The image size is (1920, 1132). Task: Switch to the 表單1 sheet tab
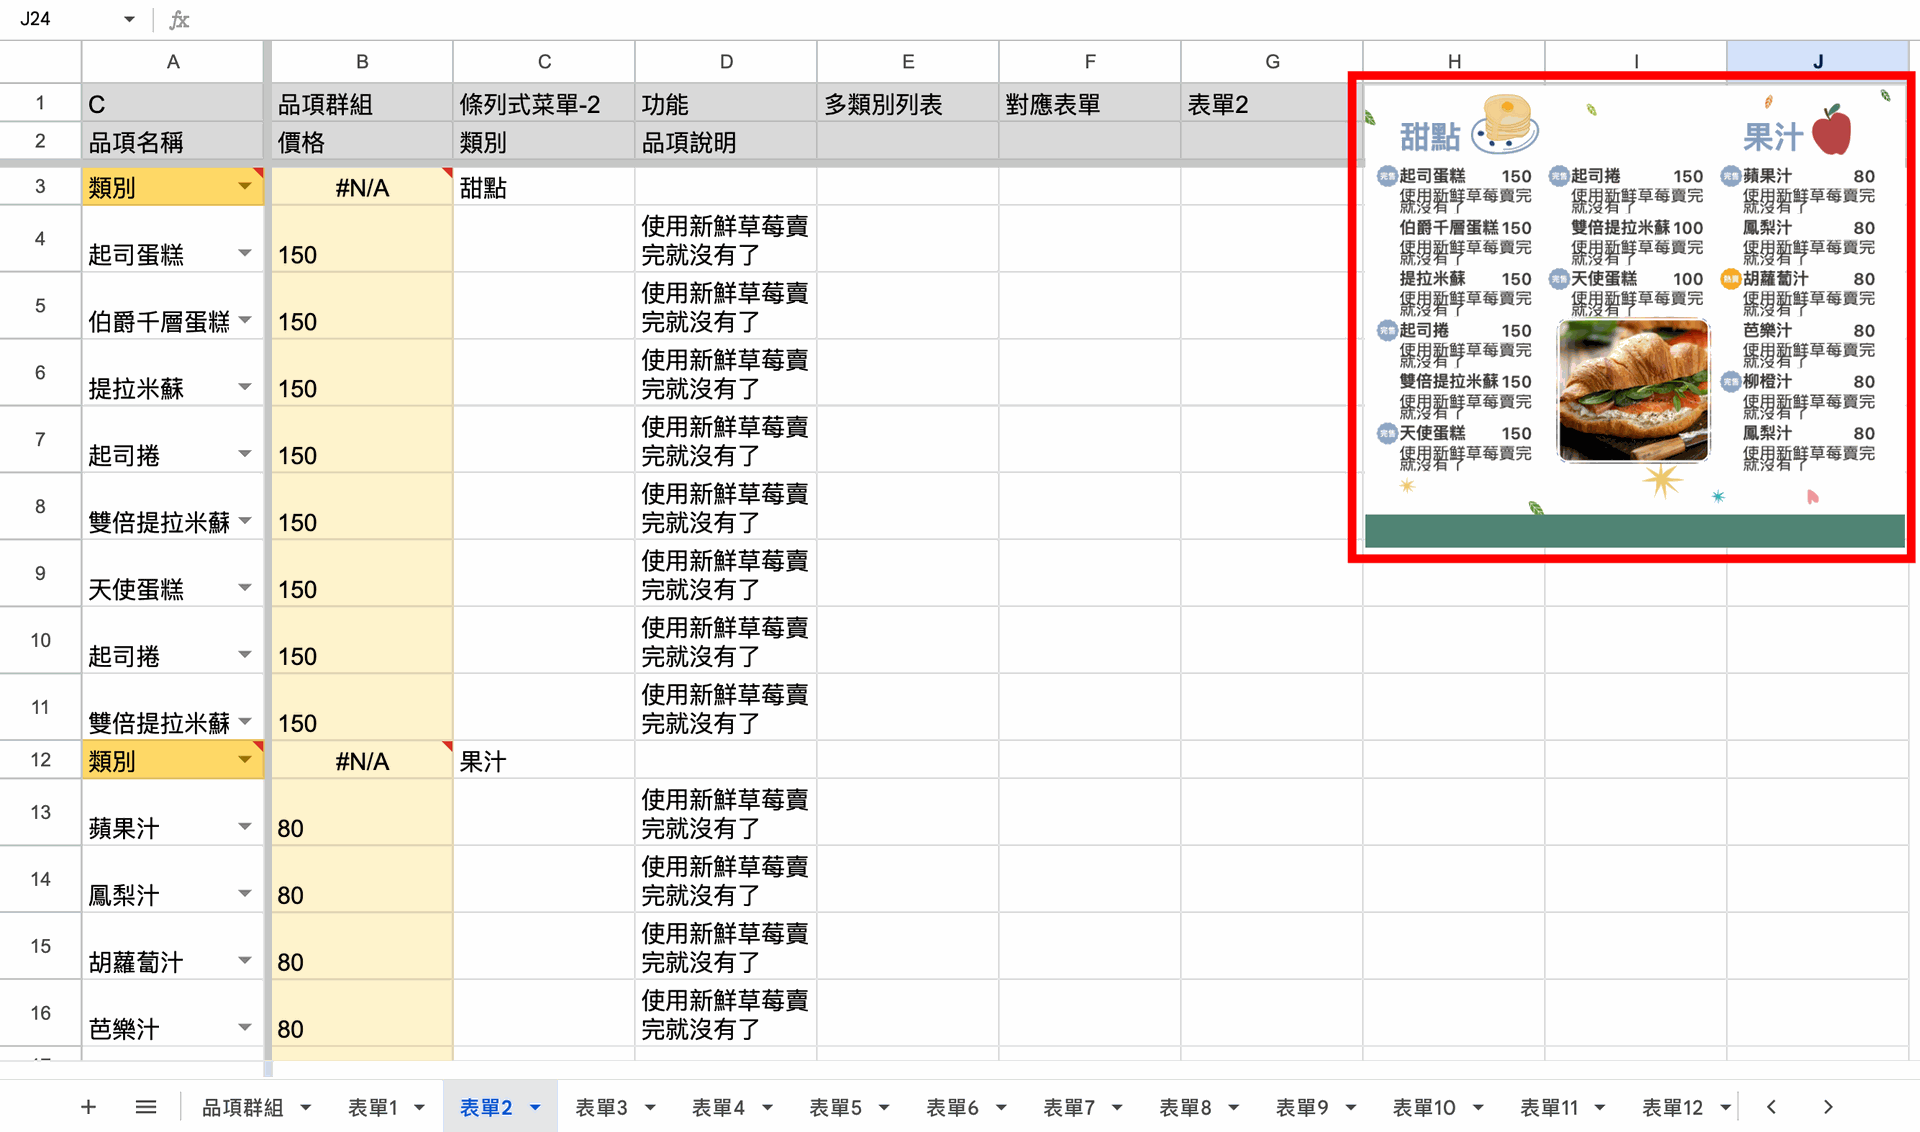pos(373,1107)
